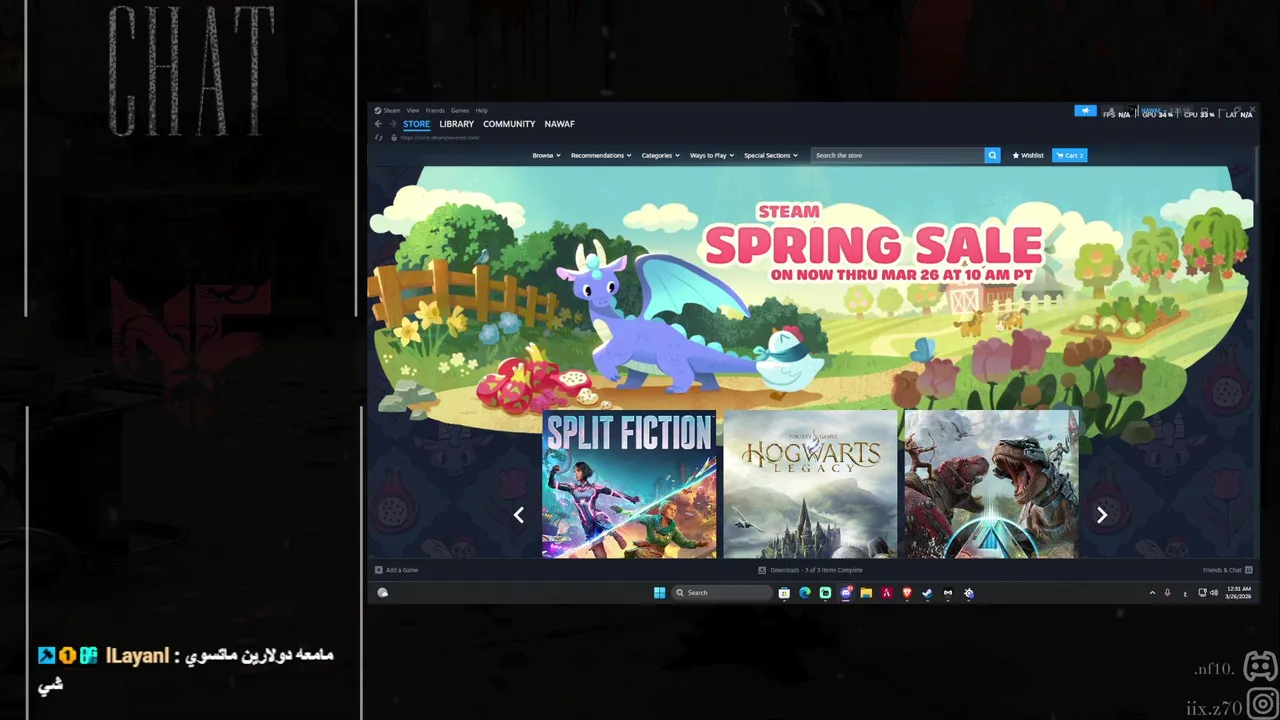Open the Games menu
The width and height of the screenshot is (1280, 720).
tap(460, 111)
